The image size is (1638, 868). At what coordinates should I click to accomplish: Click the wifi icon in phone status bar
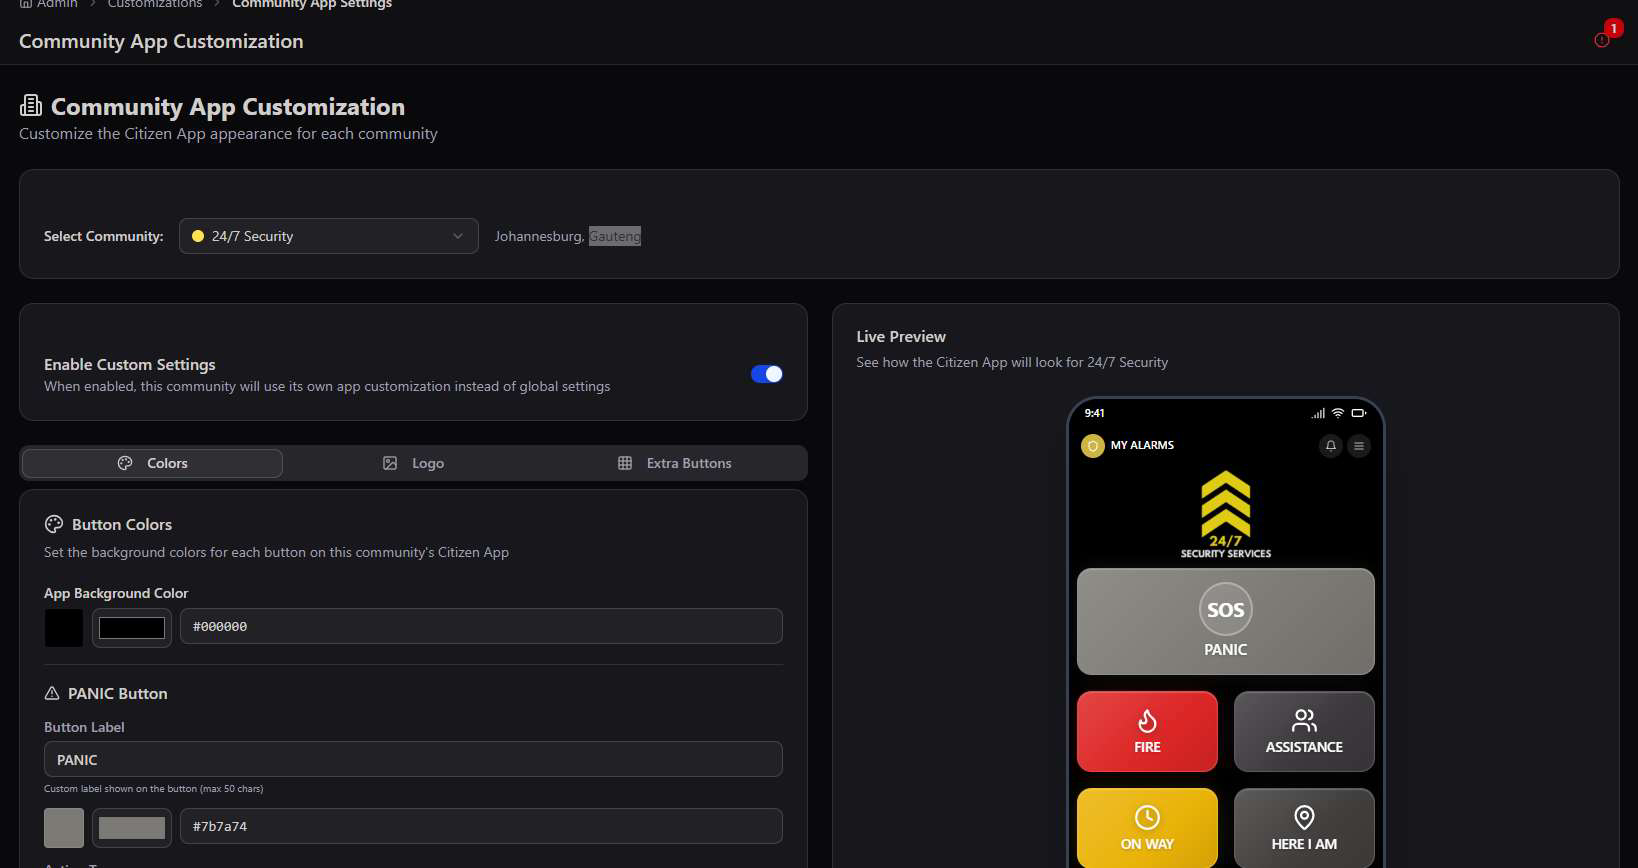tap(1338, 413)
